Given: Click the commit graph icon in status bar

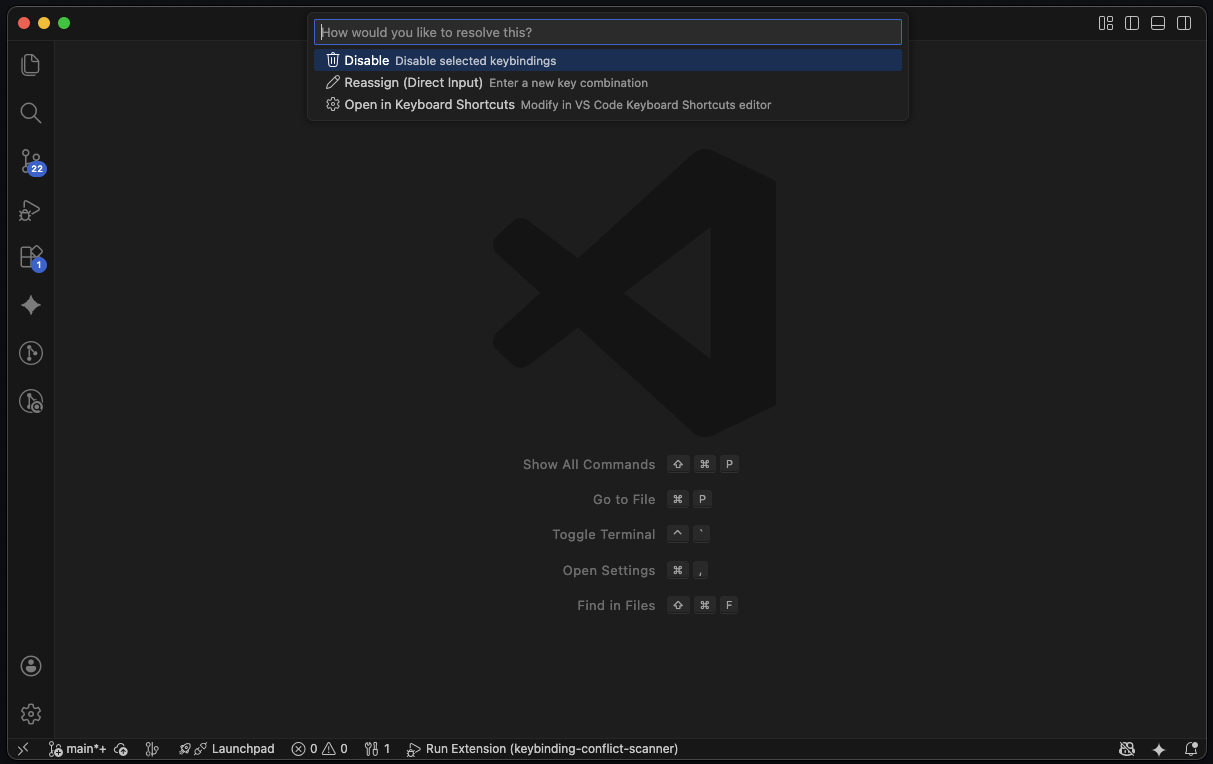Looking at the screenshot, I should 152,749.
